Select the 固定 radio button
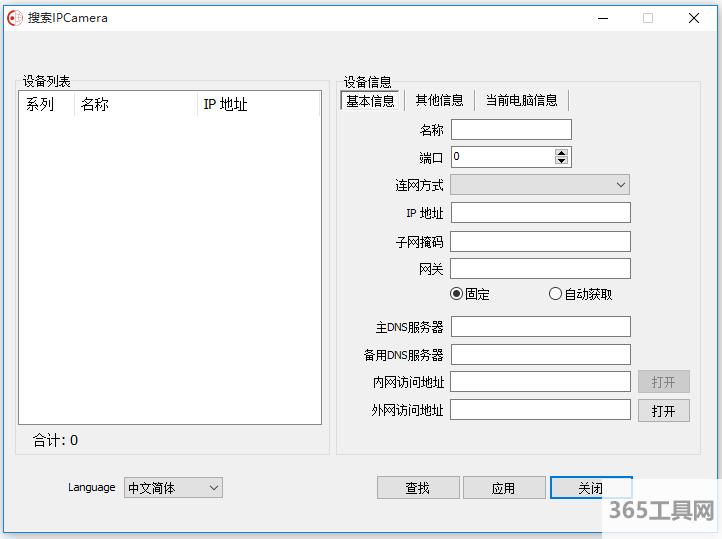The height and width of the screenshot is (539, 722). [x=457, y=294]
